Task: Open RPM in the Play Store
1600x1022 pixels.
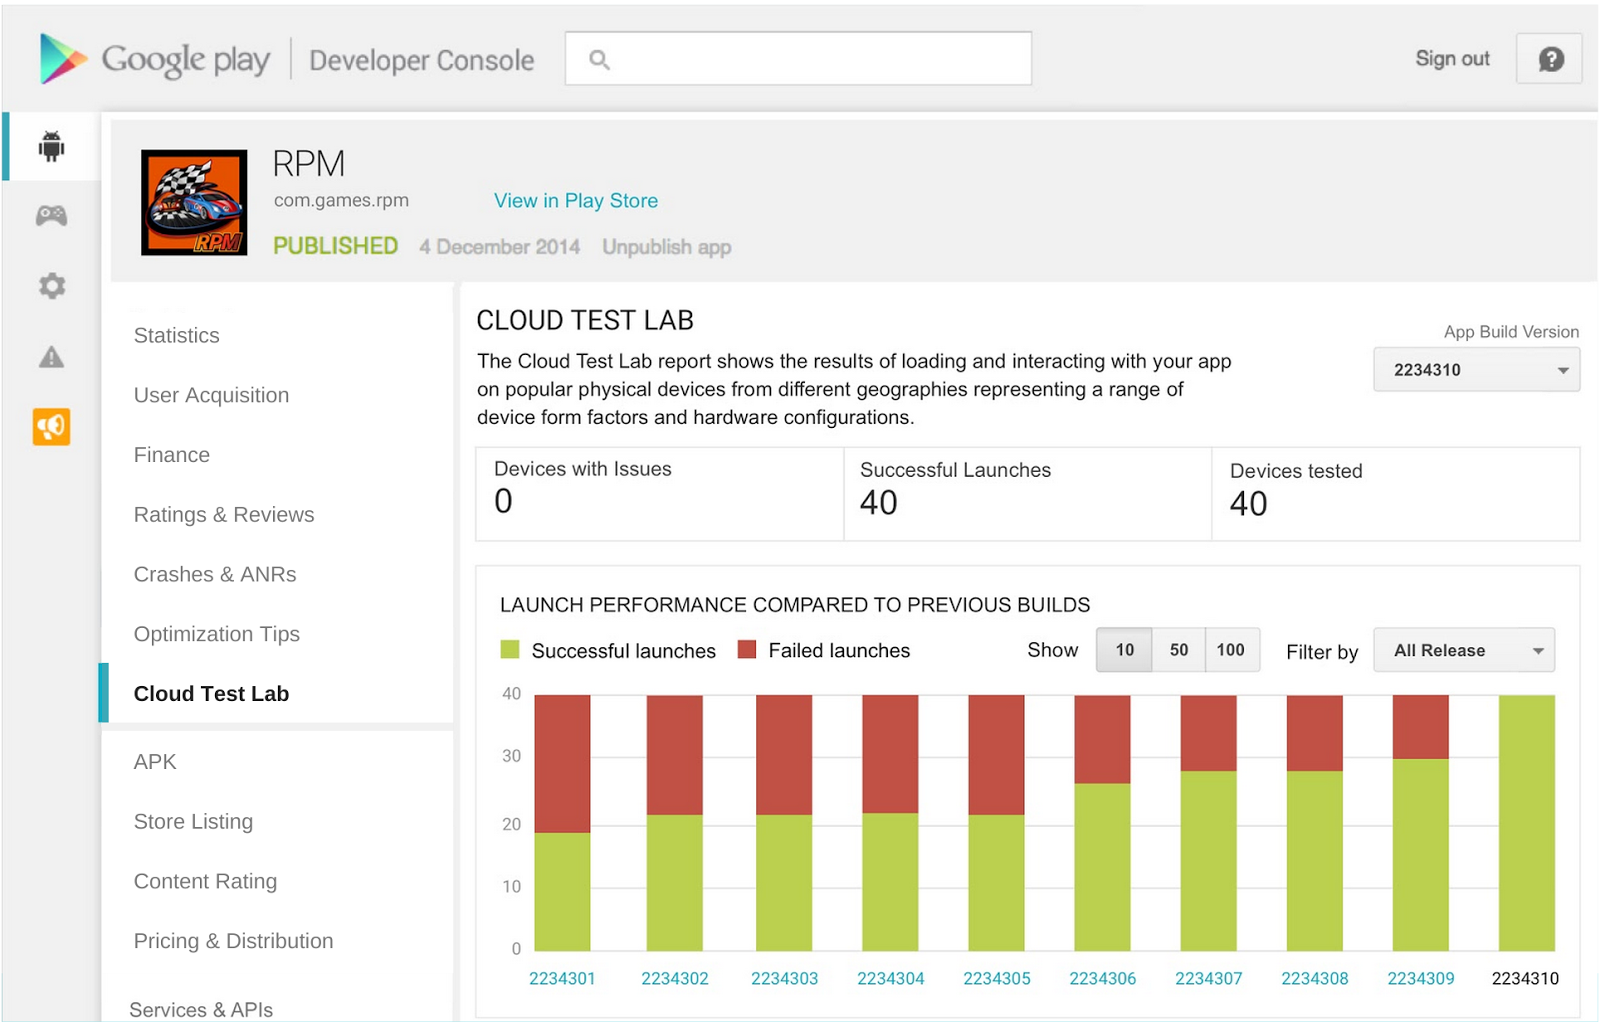Action: tap(575, 200)
